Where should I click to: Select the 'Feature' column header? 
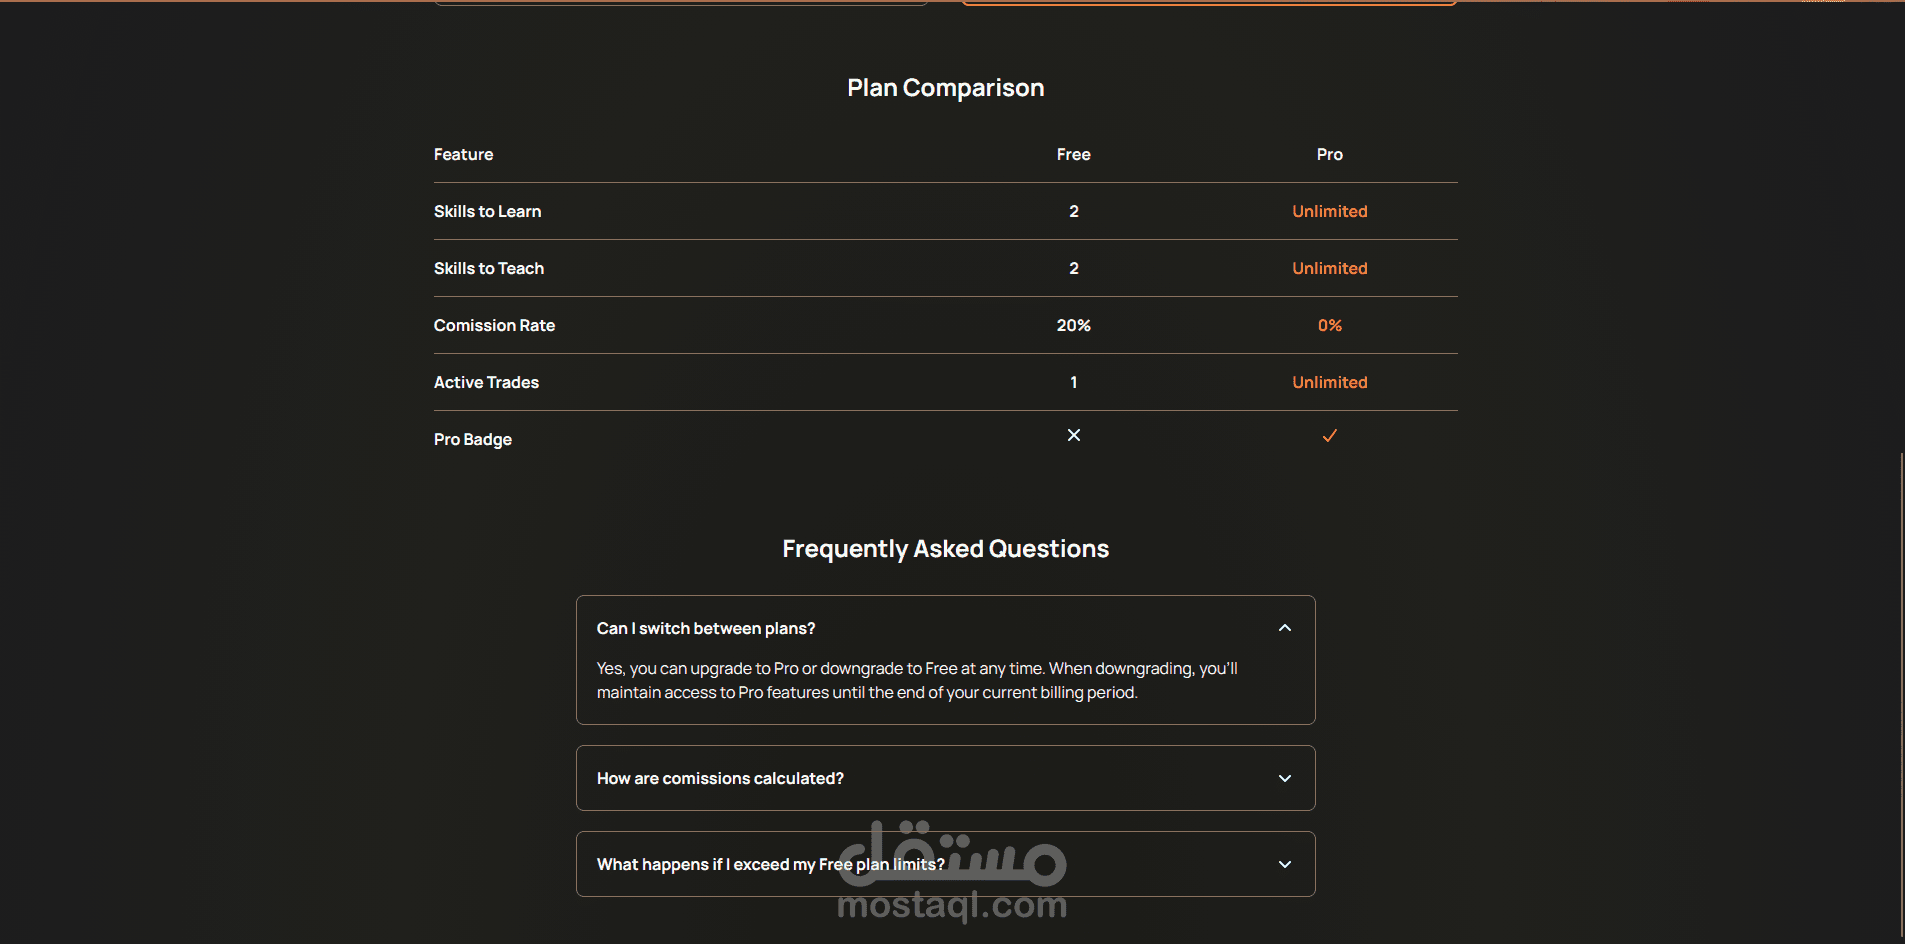[x=463, y=154]
